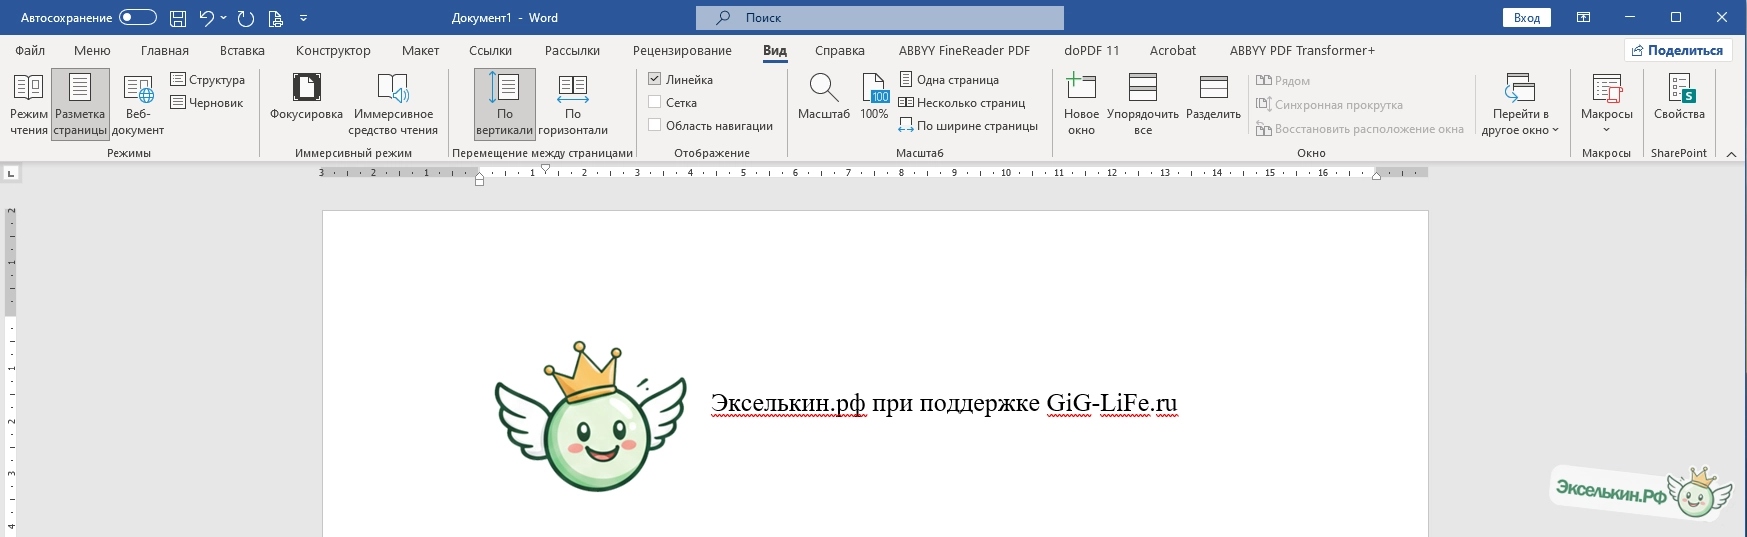1747x537 pixels.
Task: Click the Поделиться share button
Action: click(x=1677, y=50)
